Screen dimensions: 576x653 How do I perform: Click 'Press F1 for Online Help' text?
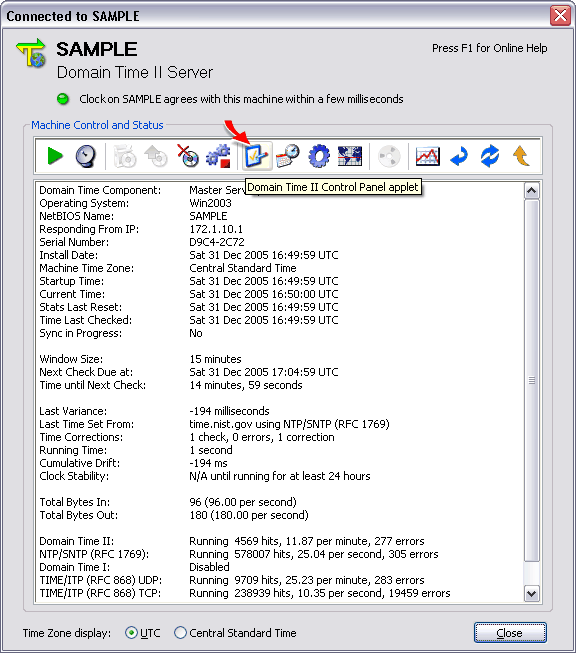[489, 48]
